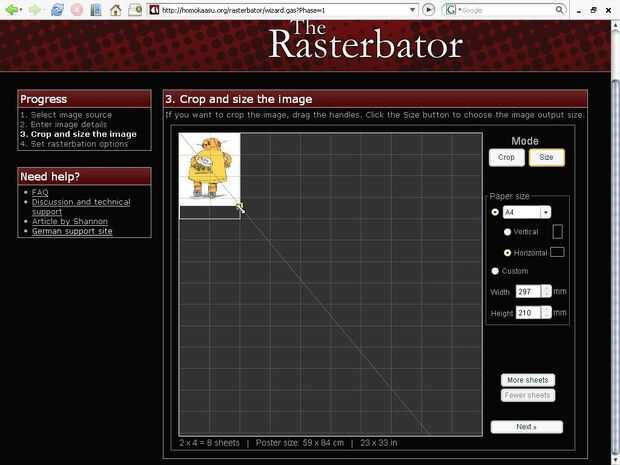Click '3. Crop and size the image' step
The image size is (620, 465).
tap(78, 134)
